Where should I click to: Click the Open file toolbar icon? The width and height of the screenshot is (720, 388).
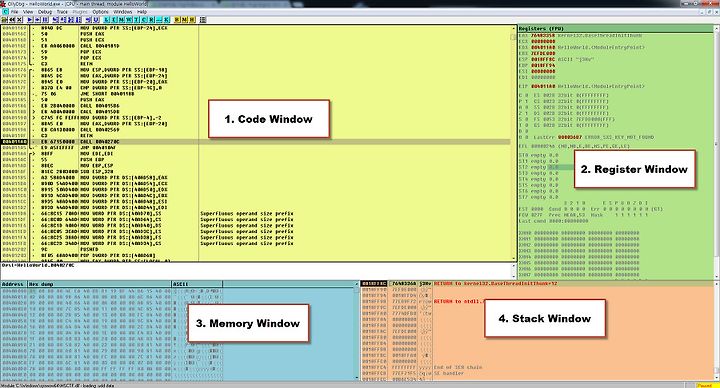(4, 20)
